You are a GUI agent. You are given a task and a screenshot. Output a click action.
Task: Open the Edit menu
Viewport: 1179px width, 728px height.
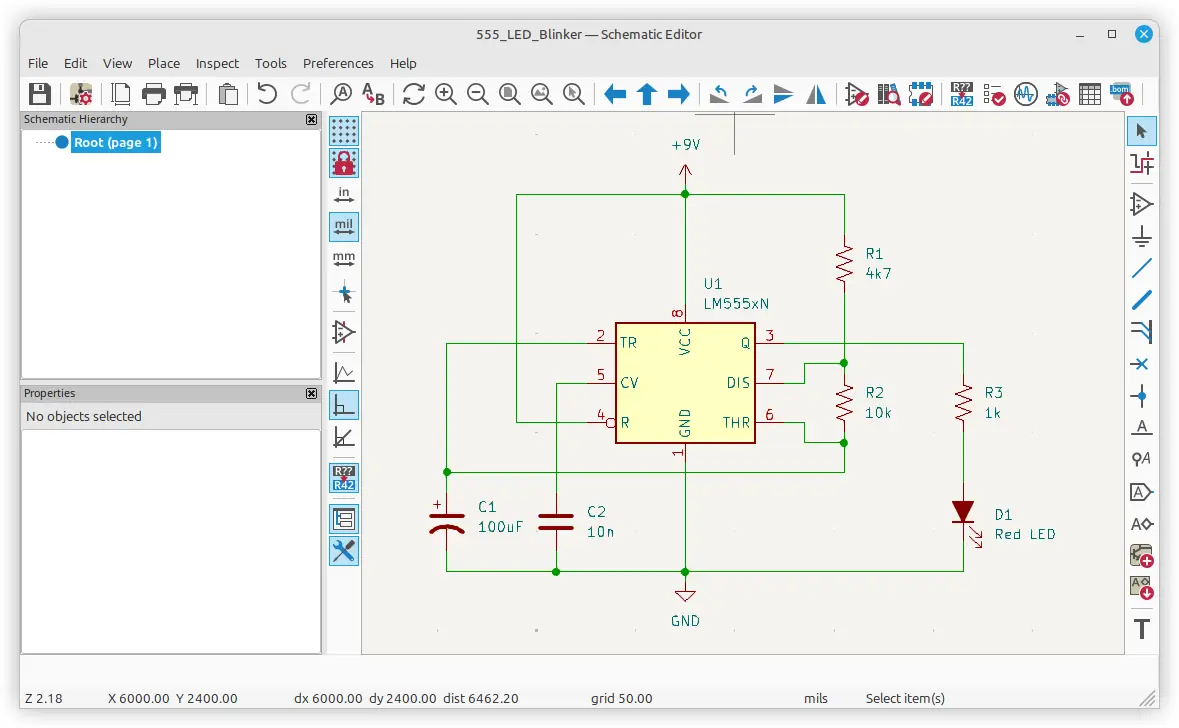(x=75, y=63)
